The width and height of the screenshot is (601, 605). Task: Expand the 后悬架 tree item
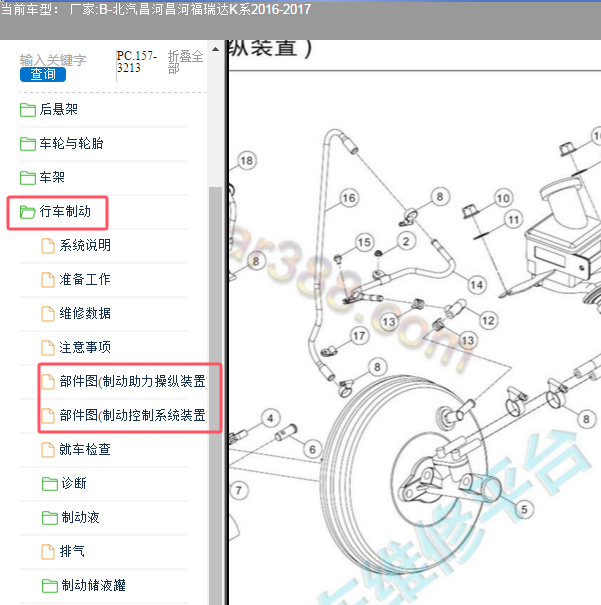58,110
